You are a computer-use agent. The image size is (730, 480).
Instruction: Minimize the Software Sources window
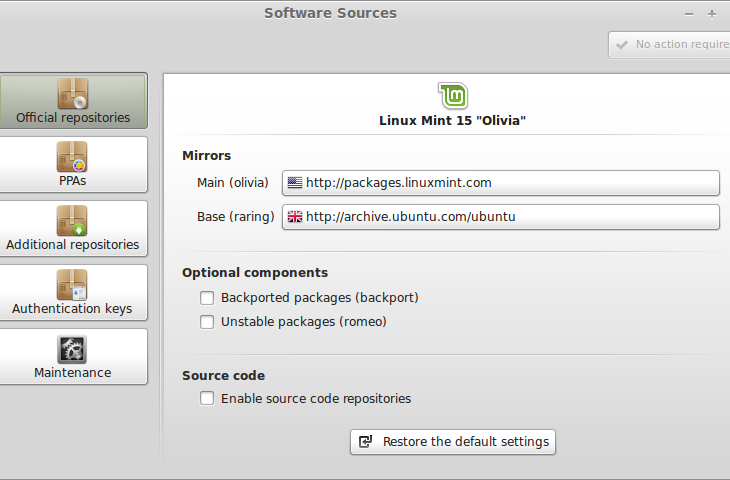(x=689, y=14)
